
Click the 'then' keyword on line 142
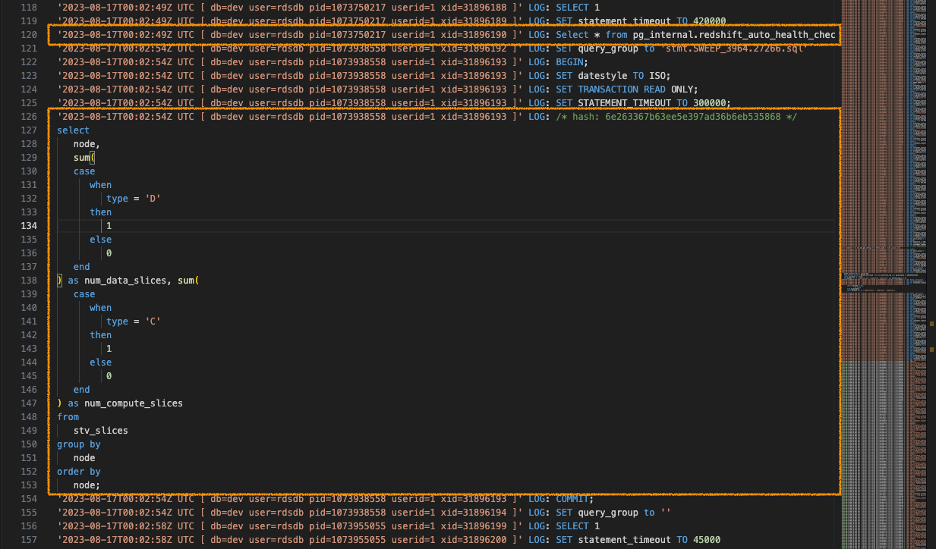pos(100,335)
